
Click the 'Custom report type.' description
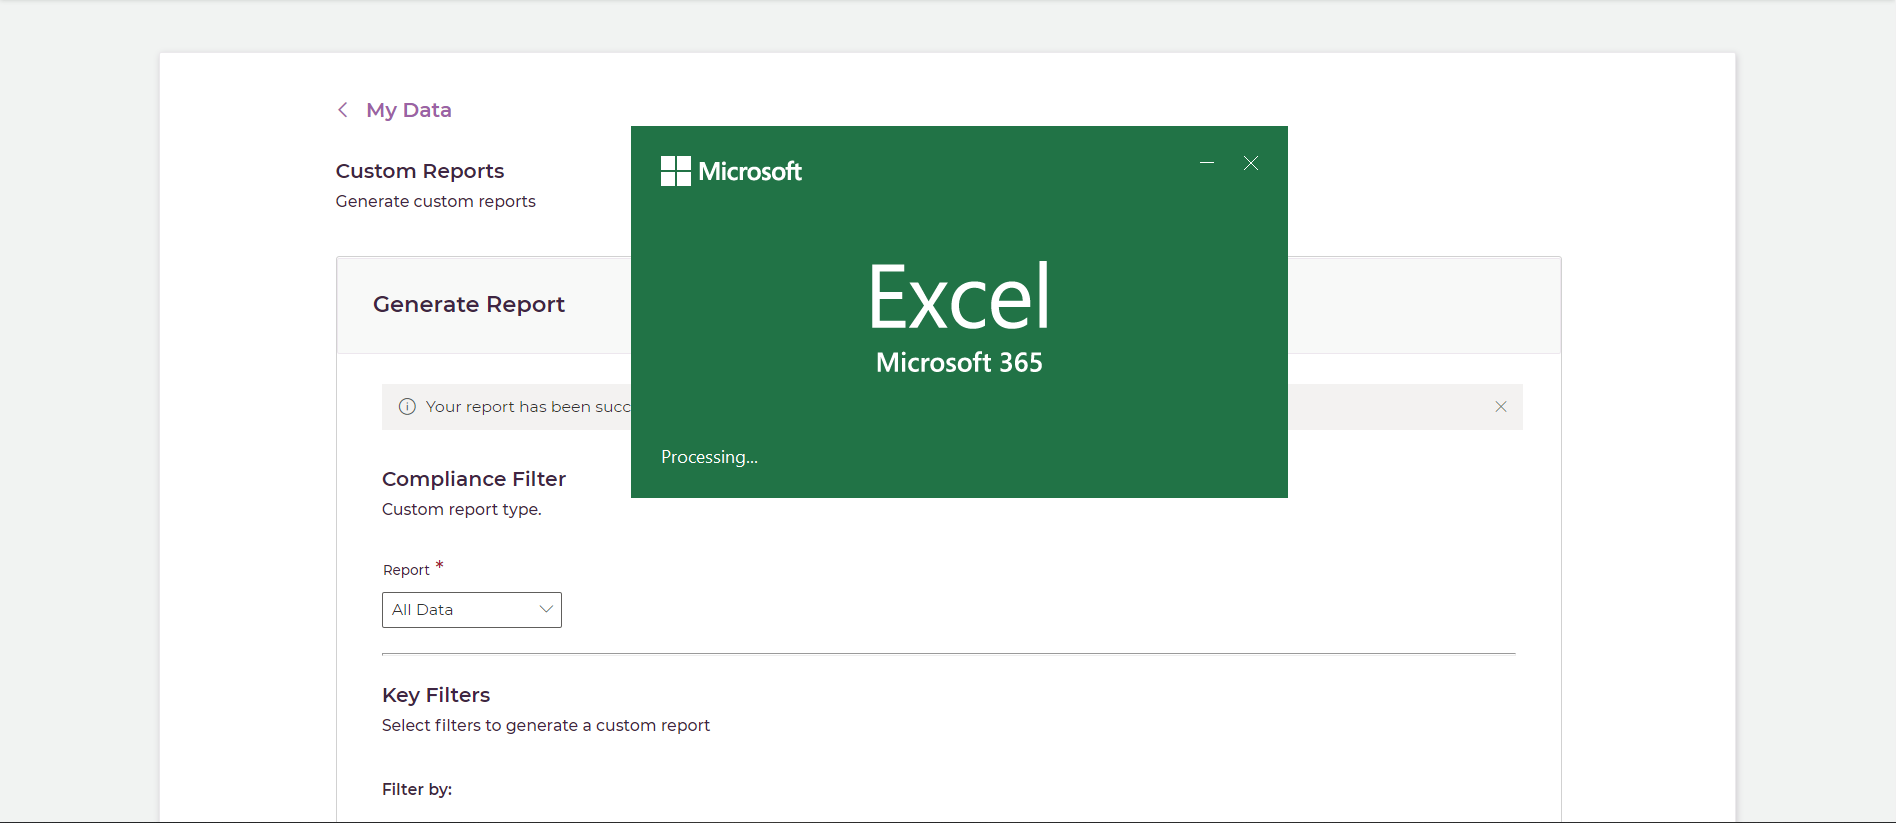[462, 509]
